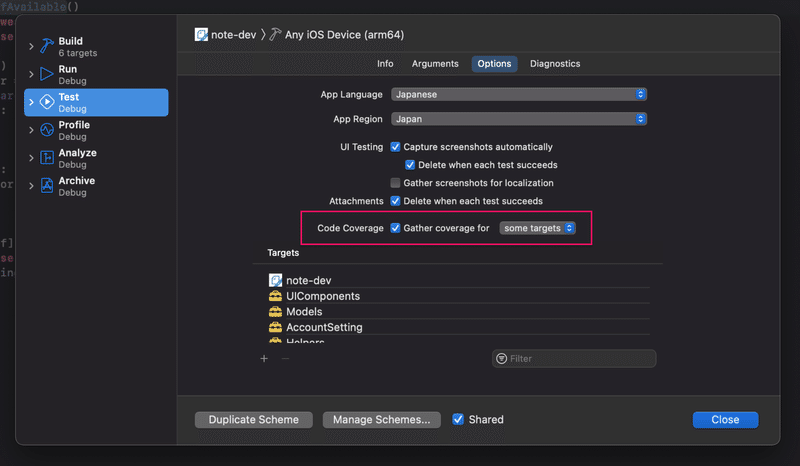Click the blue Close button
This screenshot has height=466, width=800.
click(x=726, y=420)
